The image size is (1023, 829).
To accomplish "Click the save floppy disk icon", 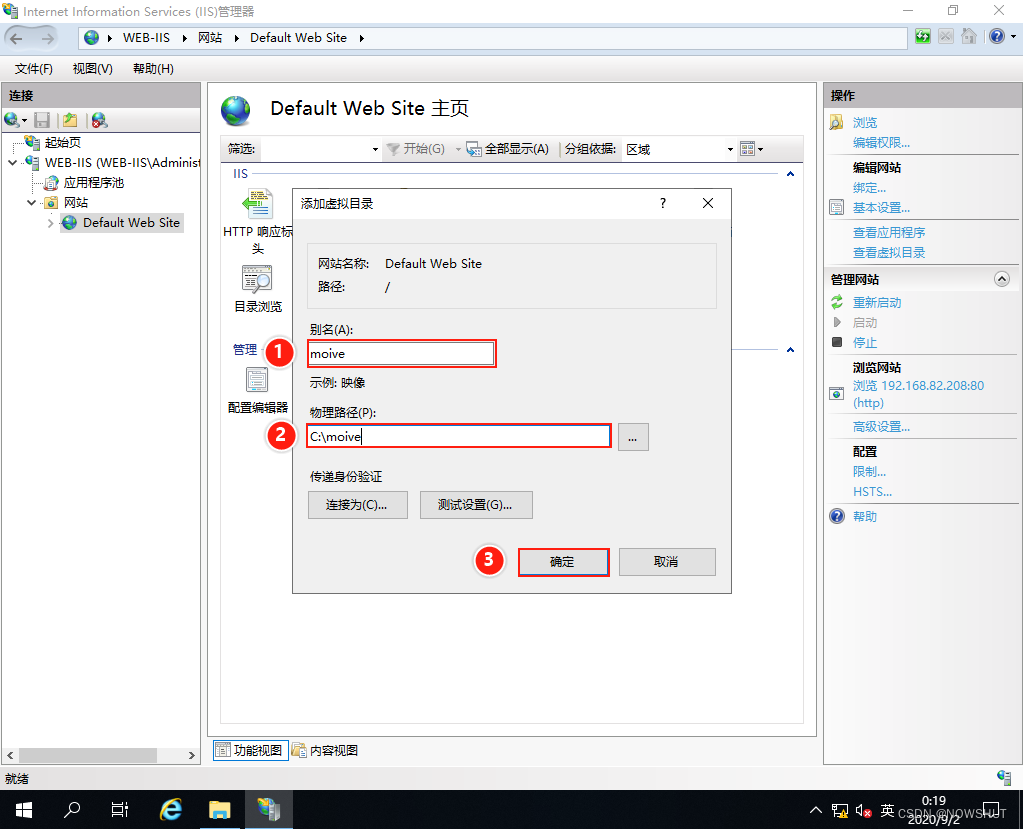I will pos(42,120).
